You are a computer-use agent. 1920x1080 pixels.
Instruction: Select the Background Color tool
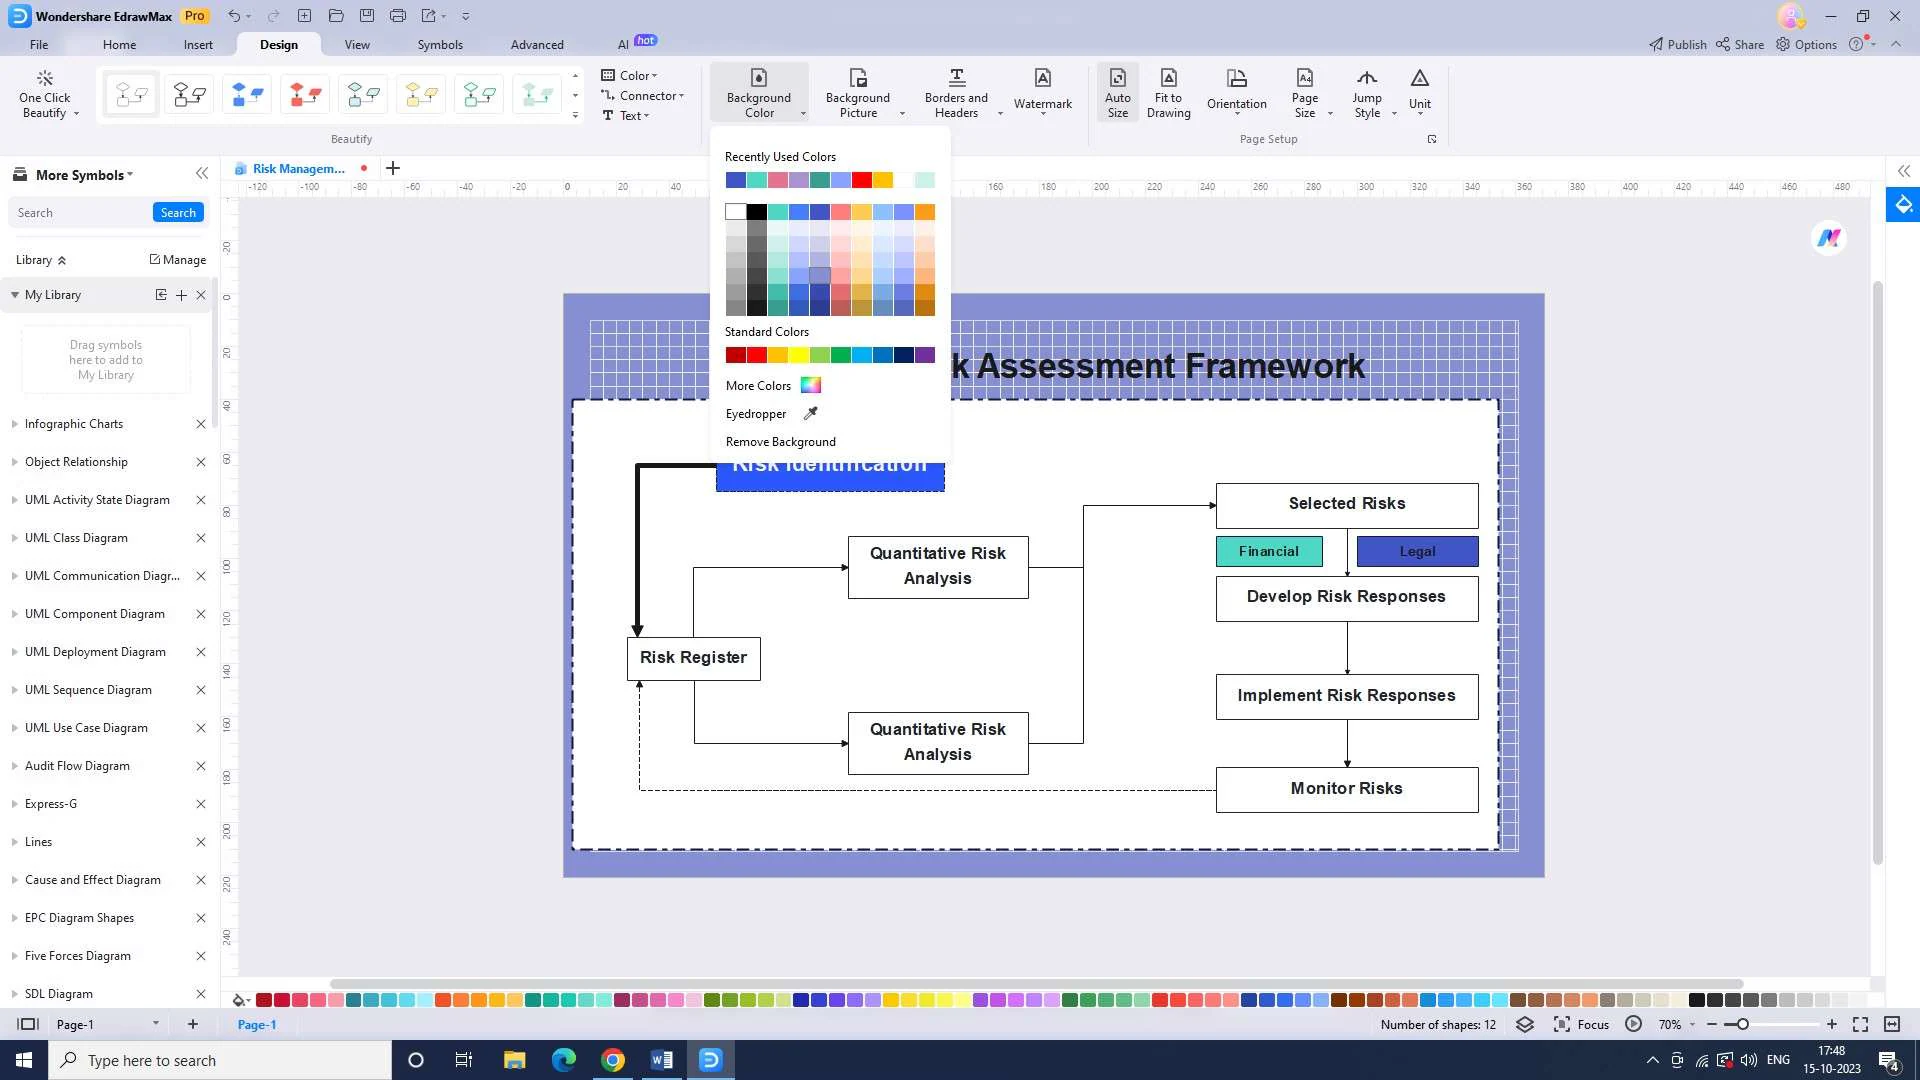click(x=758, y=92)
